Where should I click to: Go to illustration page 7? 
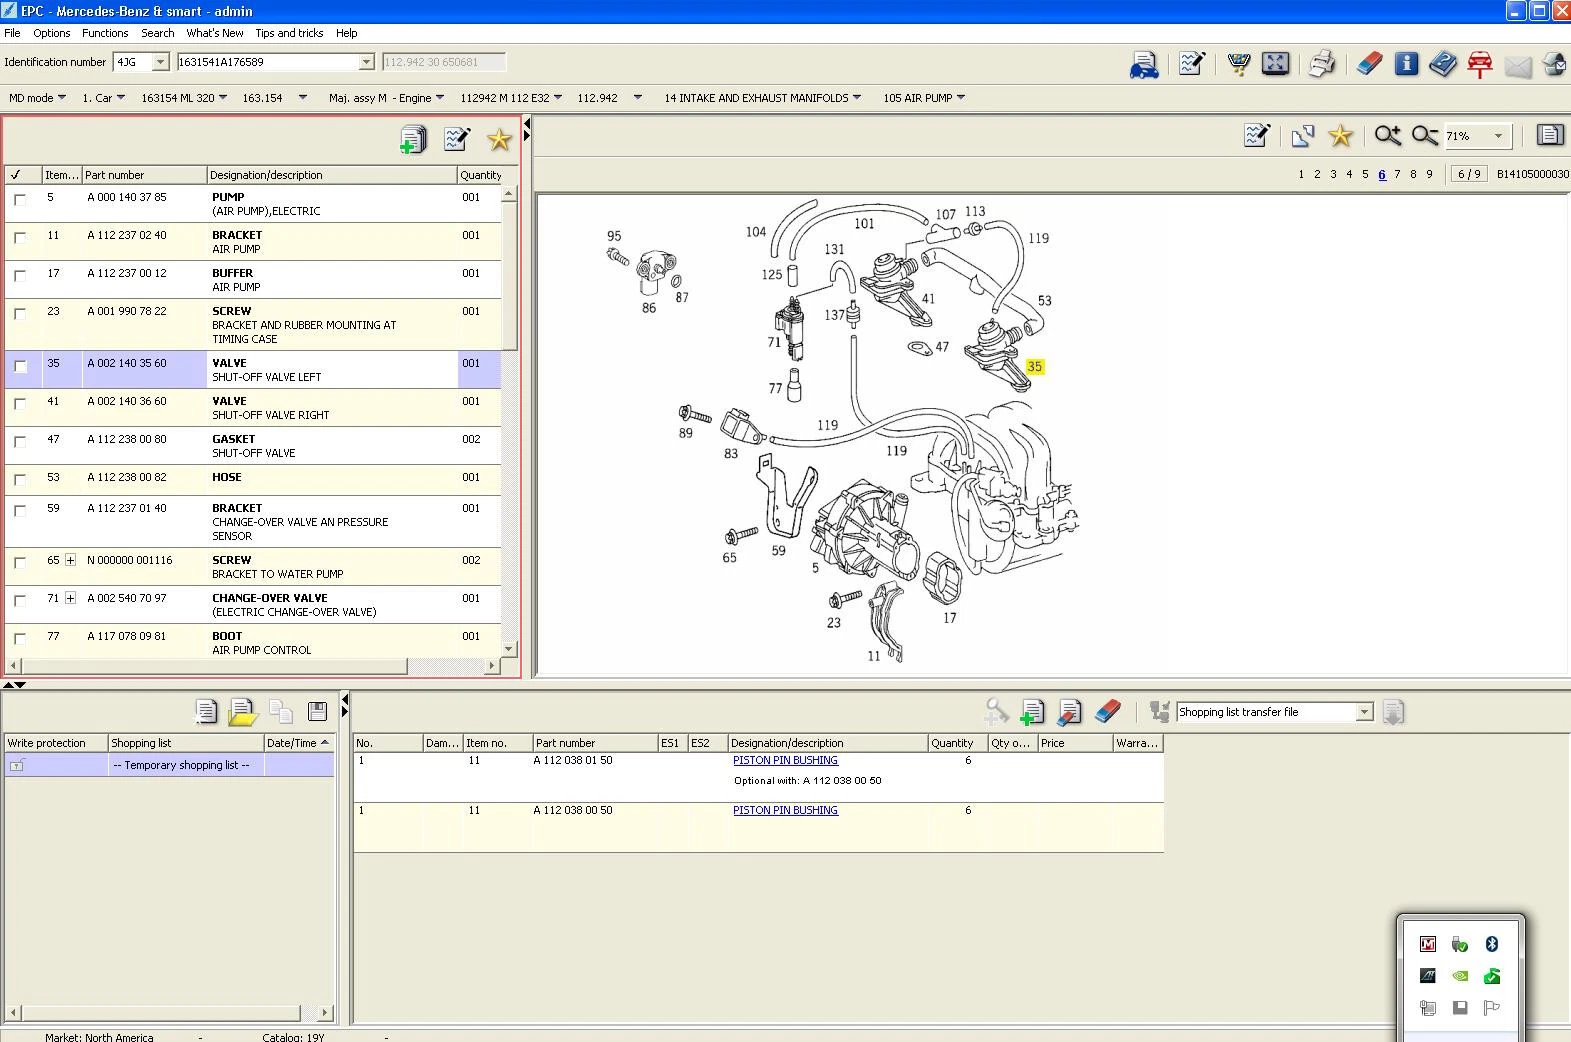pyautogui.click(x=1397, y=174)
